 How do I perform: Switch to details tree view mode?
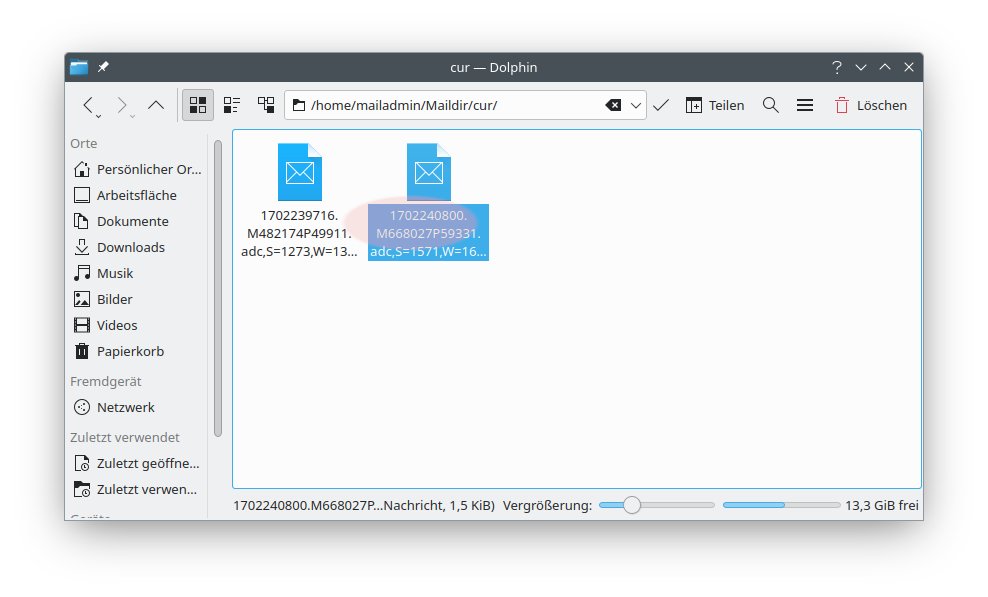click(x=266, y=105)
